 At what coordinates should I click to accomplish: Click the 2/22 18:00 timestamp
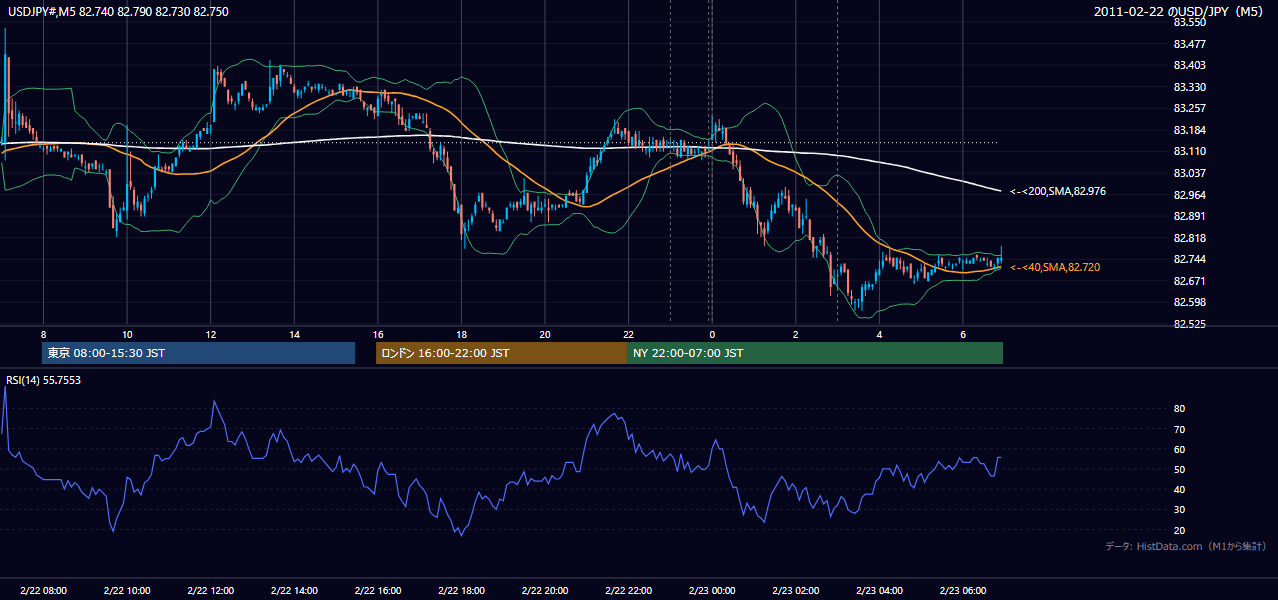[x=461, y=591]
